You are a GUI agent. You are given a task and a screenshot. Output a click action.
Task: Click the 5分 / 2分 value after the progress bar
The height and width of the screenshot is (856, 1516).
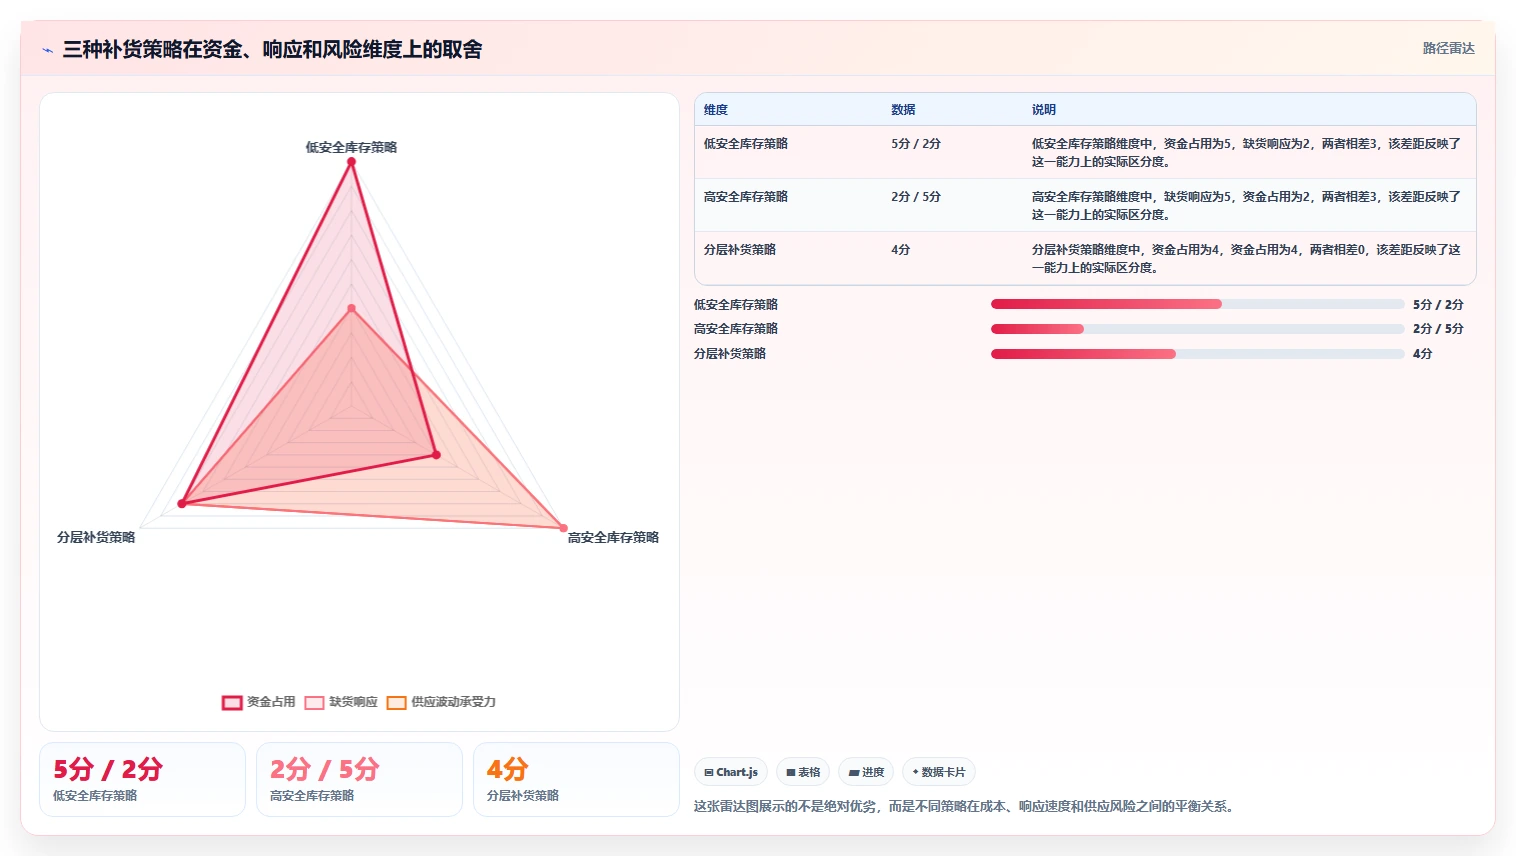[x=1438, y=305]
